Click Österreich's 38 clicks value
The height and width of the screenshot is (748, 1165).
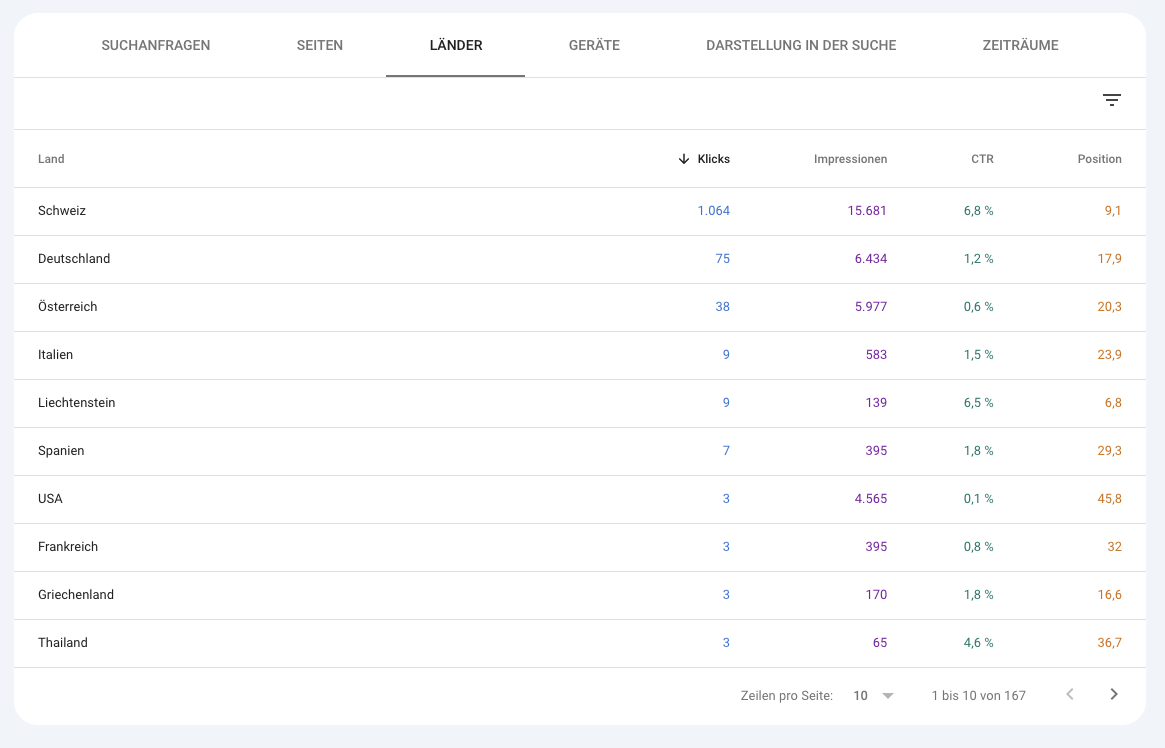(x=722, y=307)
